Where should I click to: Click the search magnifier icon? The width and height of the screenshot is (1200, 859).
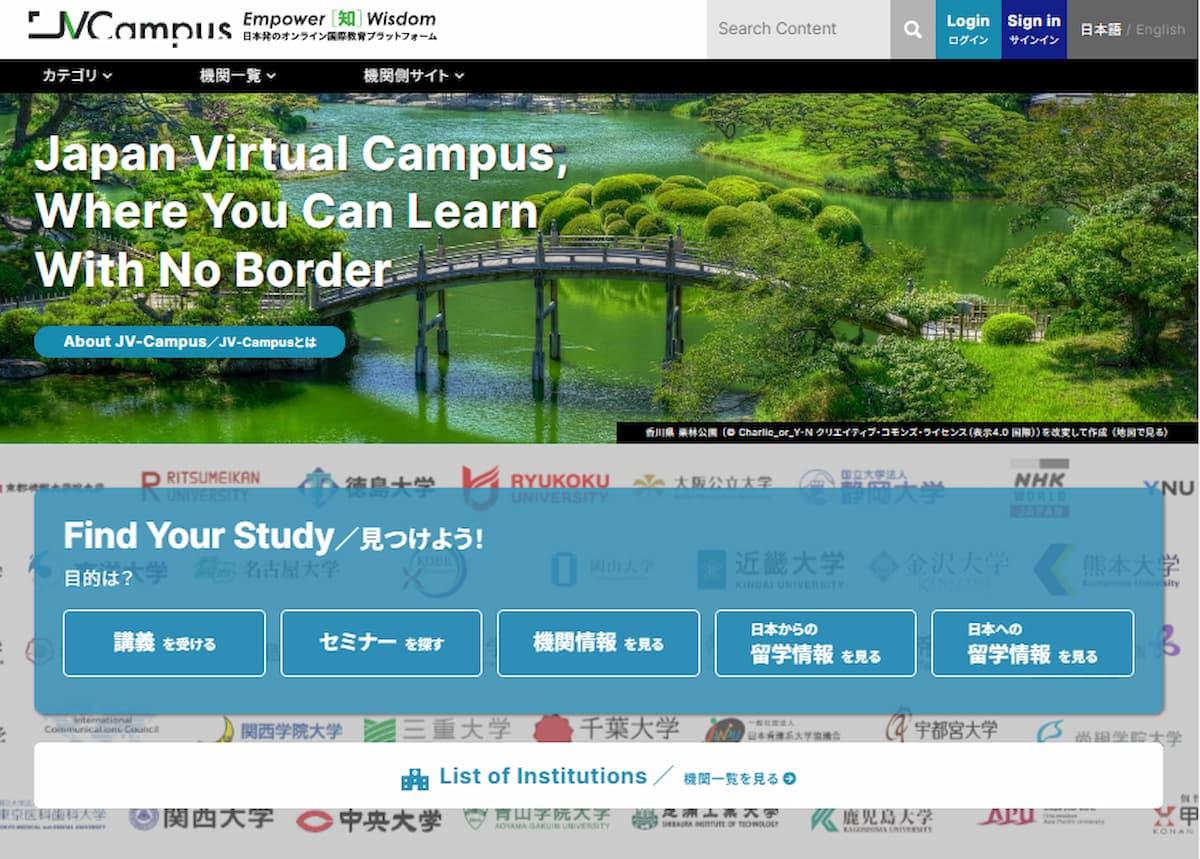tap(911, 30)
